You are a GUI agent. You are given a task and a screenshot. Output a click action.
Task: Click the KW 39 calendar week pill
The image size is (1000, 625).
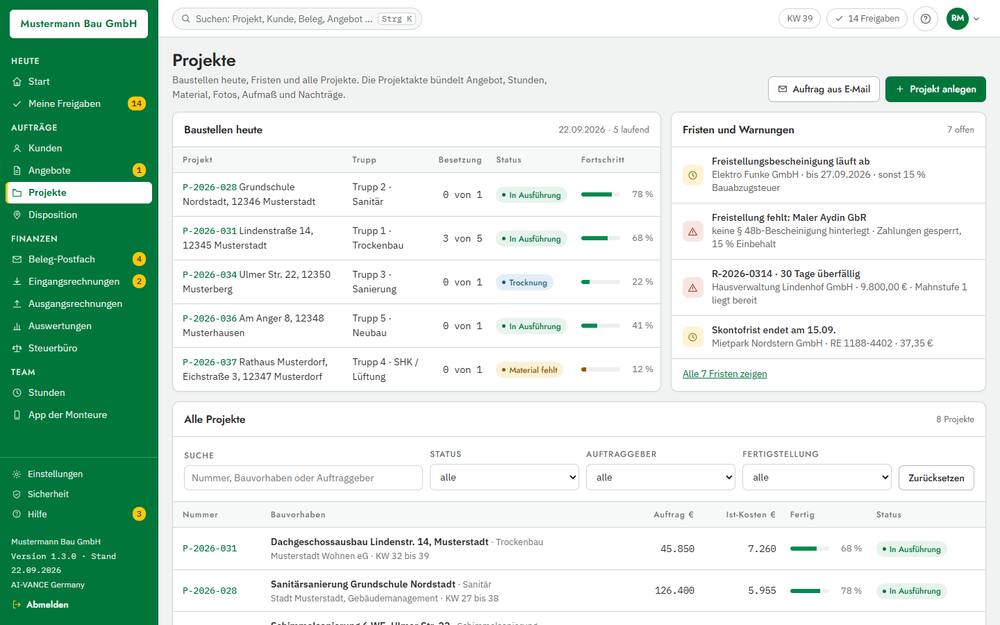(800, 18)
